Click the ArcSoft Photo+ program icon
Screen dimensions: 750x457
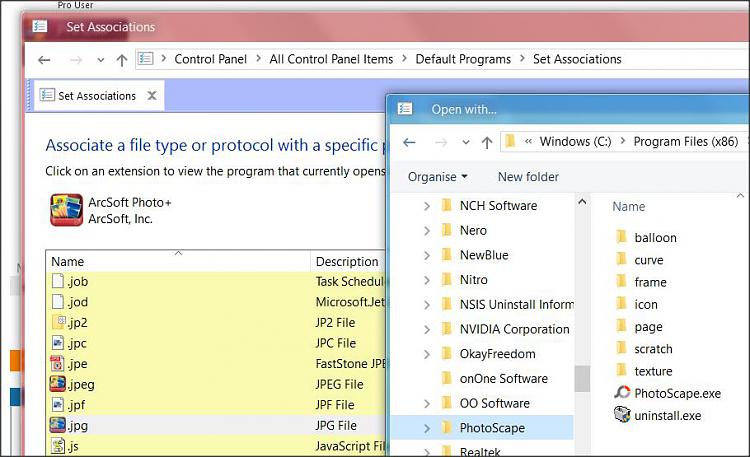(66, 210)
